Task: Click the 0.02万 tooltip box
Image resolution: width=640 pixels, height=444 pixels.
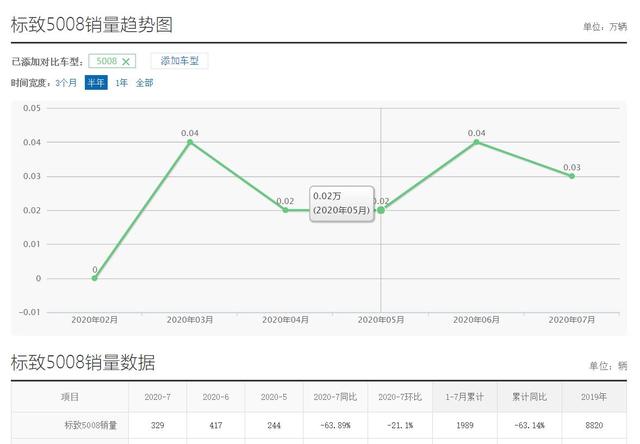Action: (342, 204)
